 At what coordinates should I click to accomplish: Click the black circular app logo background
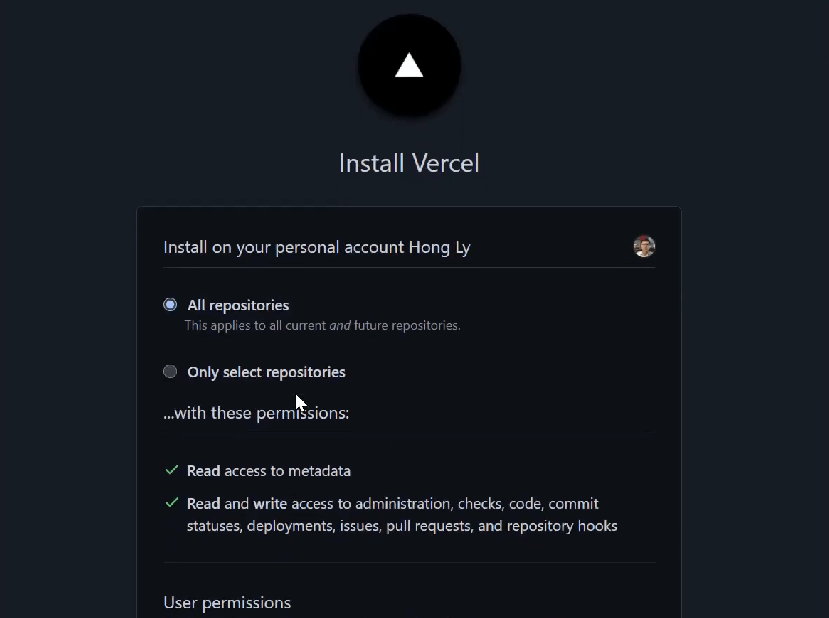(x=409, y=65)
